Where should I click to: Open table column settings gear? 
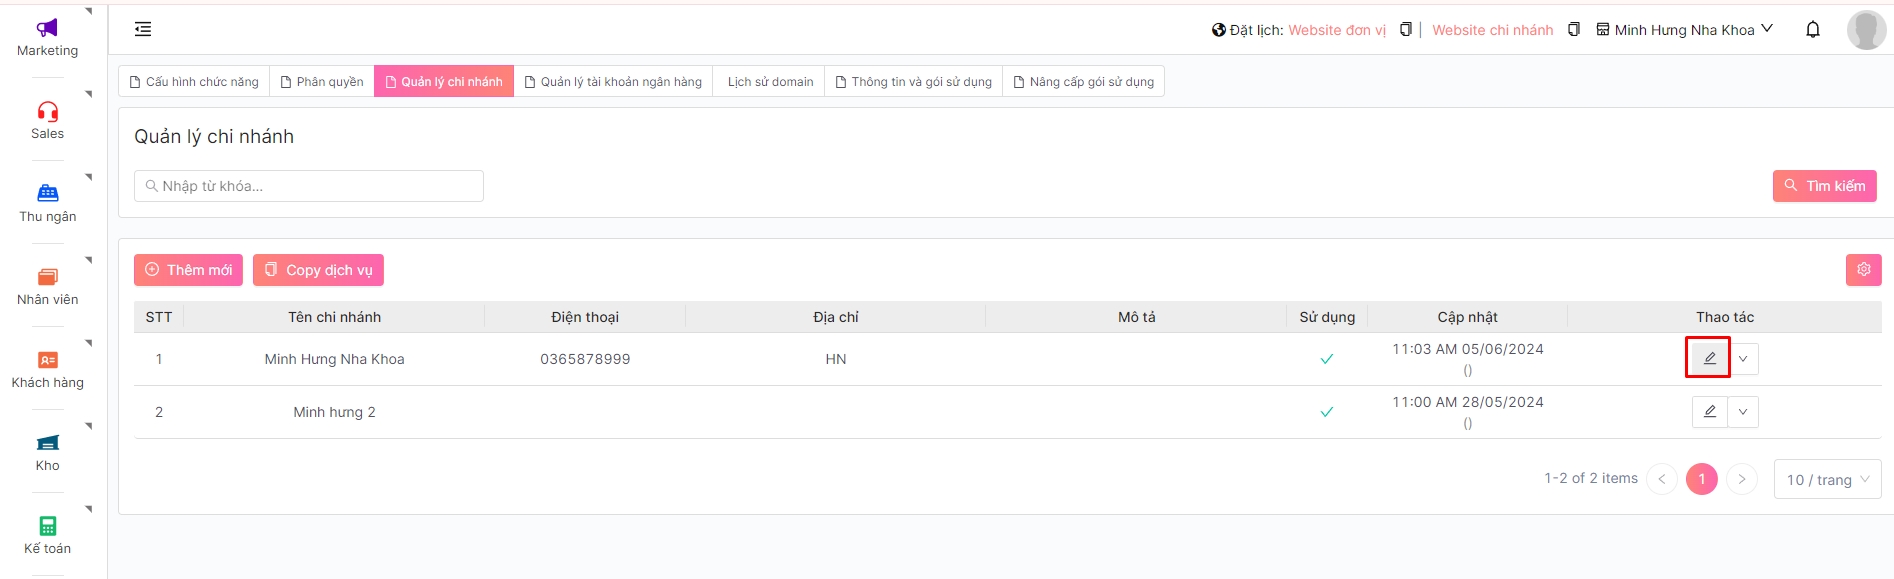1863,269
